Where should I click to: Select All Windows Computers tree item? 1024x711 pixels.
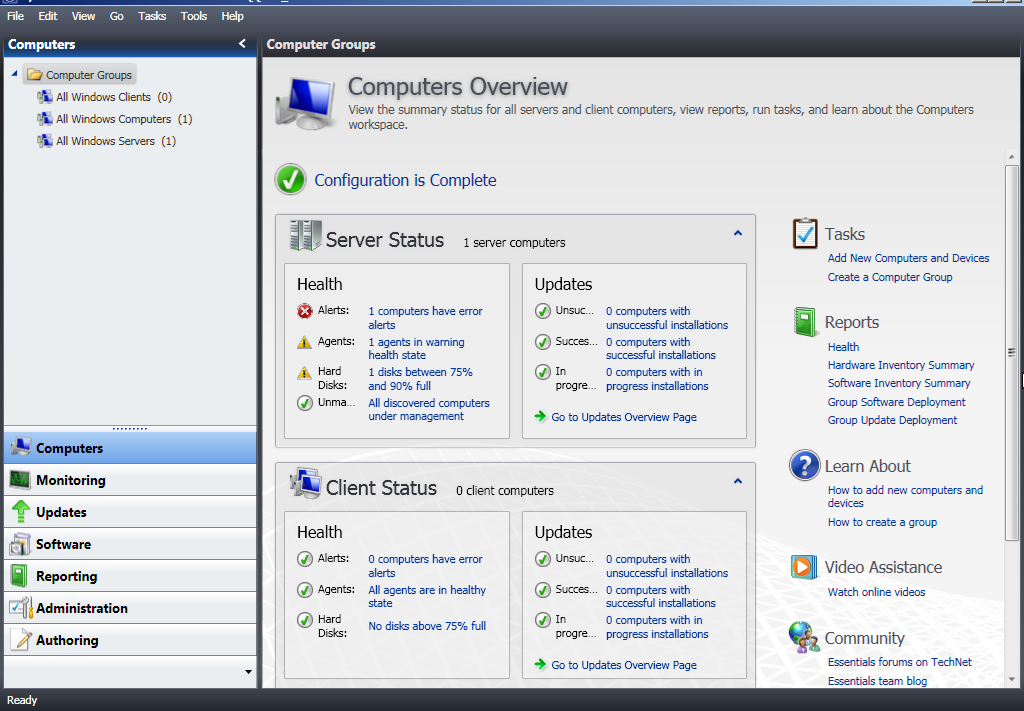click(x=113, y=119)
